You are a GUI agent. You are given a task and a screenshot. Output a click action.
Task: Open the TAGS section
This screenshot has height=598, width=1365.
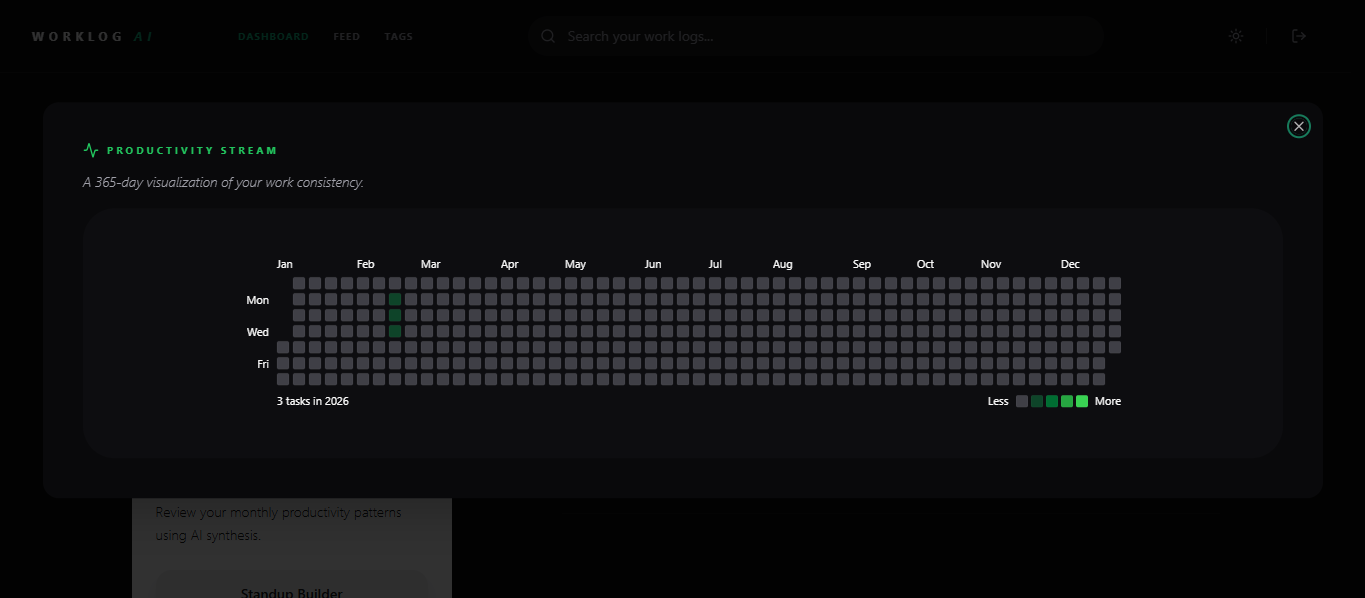[x=398, y=36]
